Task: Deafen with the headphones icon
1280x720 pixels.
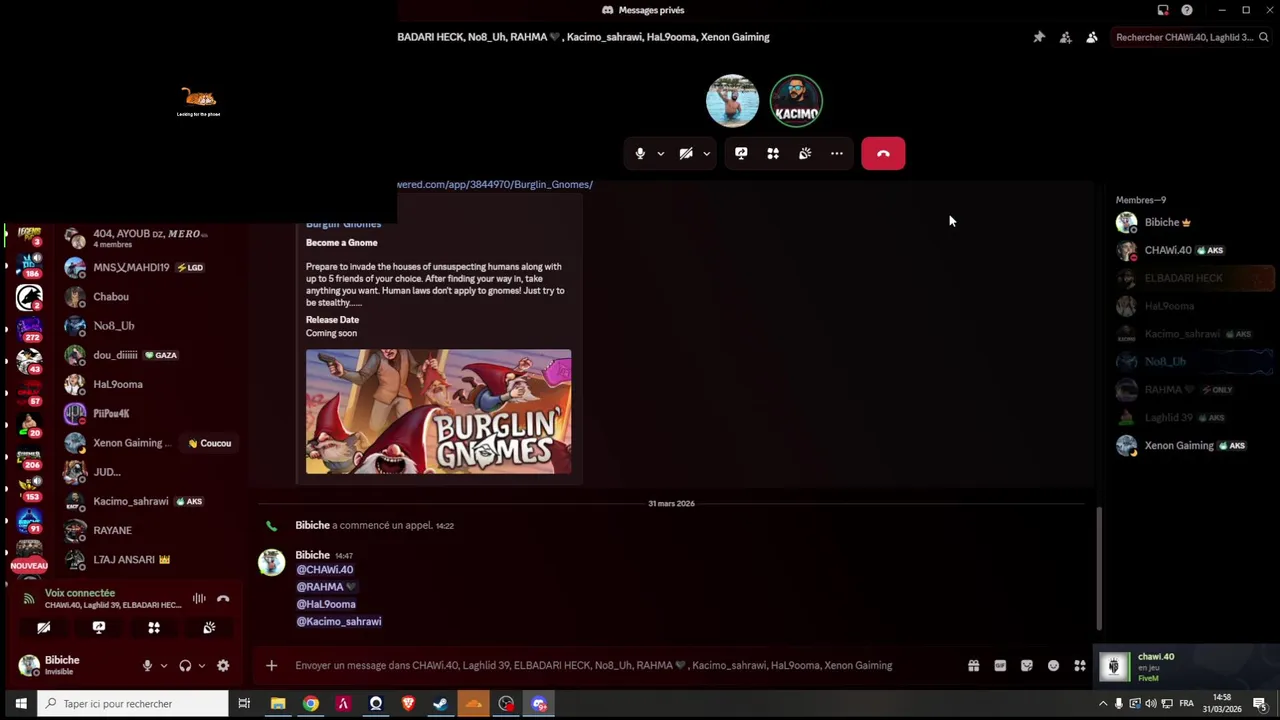Action: tap(185, 666)
